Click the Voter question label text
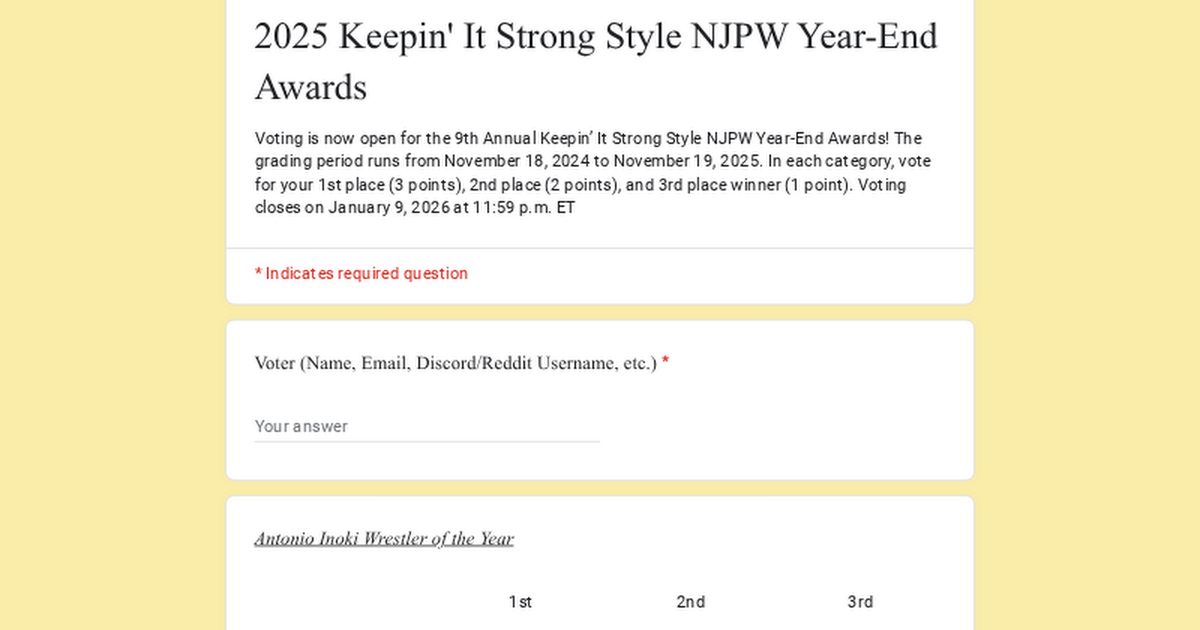 pos(455,363)
